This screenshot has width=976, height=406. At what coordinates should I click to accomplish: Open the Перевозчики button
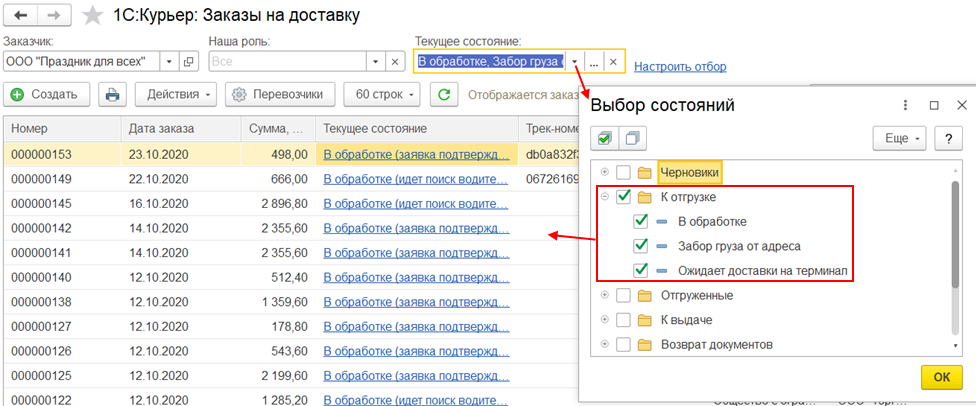point(280,95)
